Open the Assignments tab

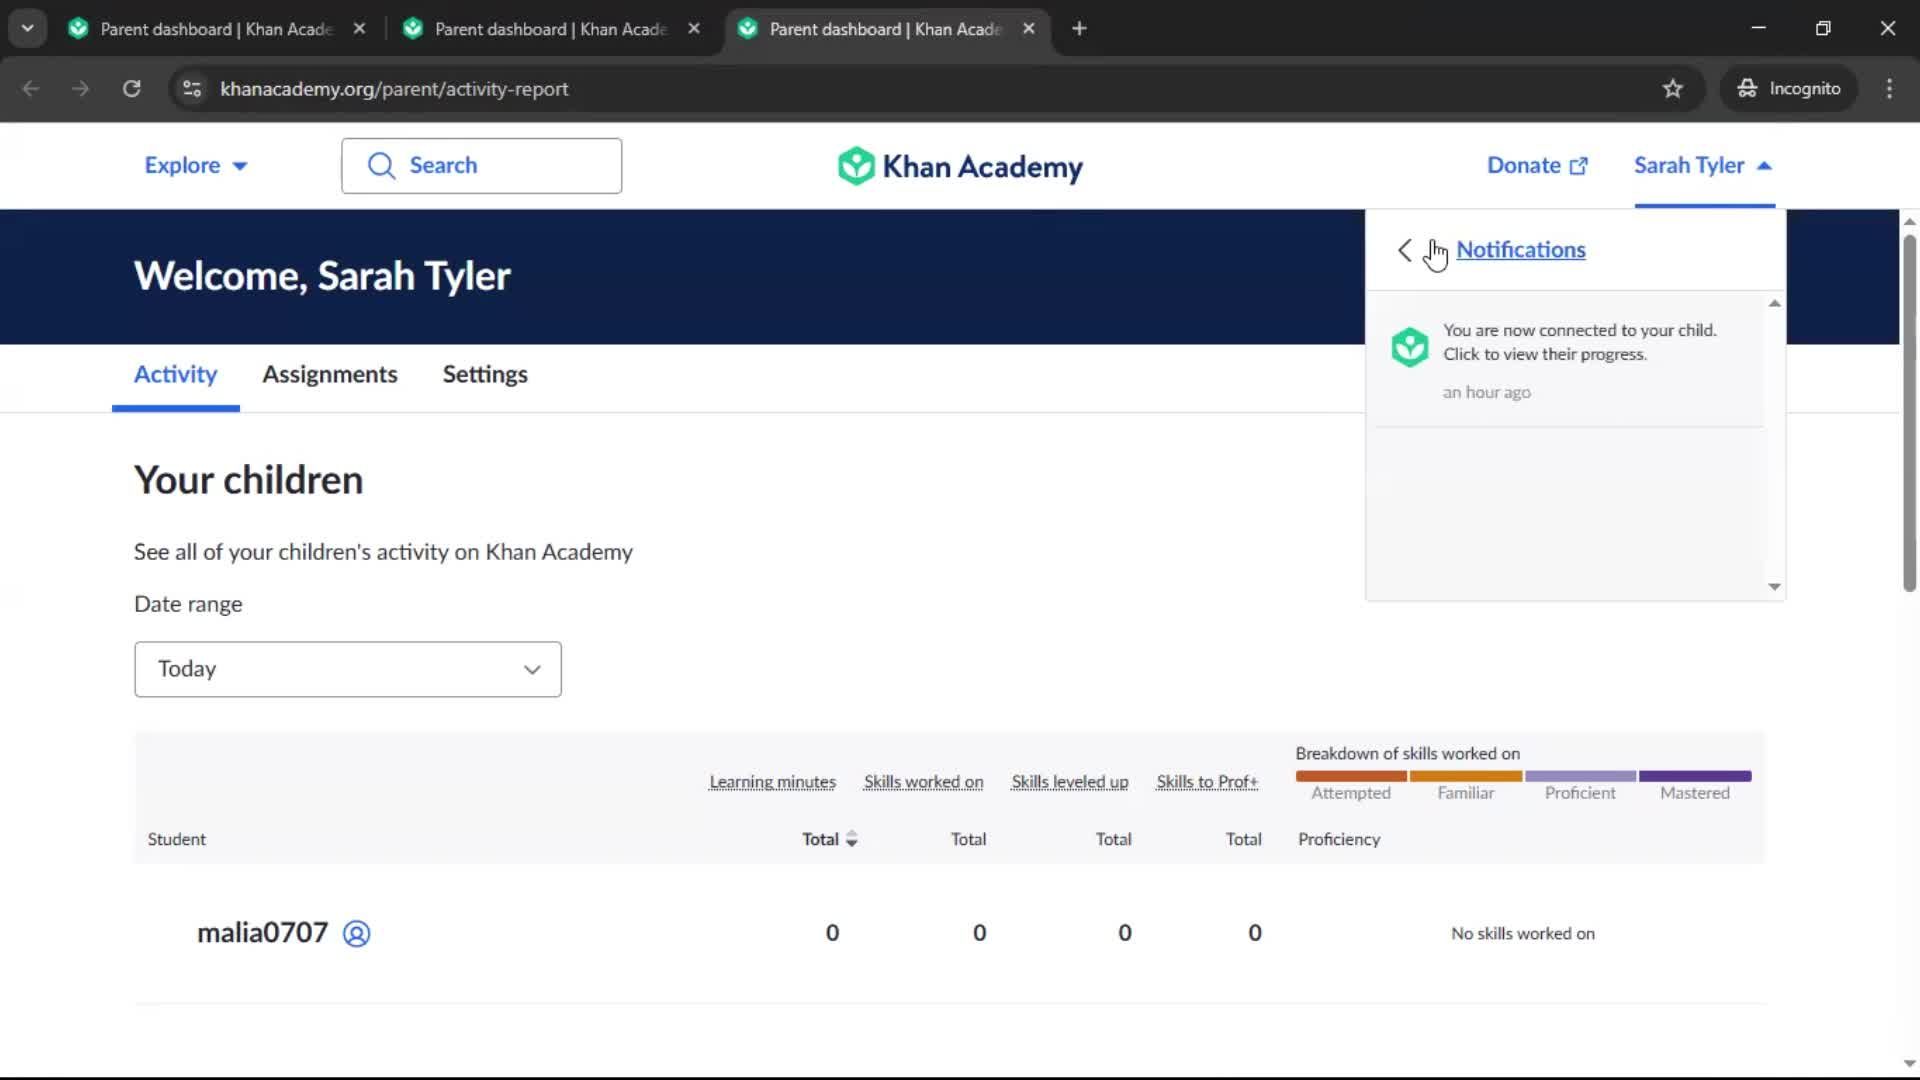click(x=330, y=375)
